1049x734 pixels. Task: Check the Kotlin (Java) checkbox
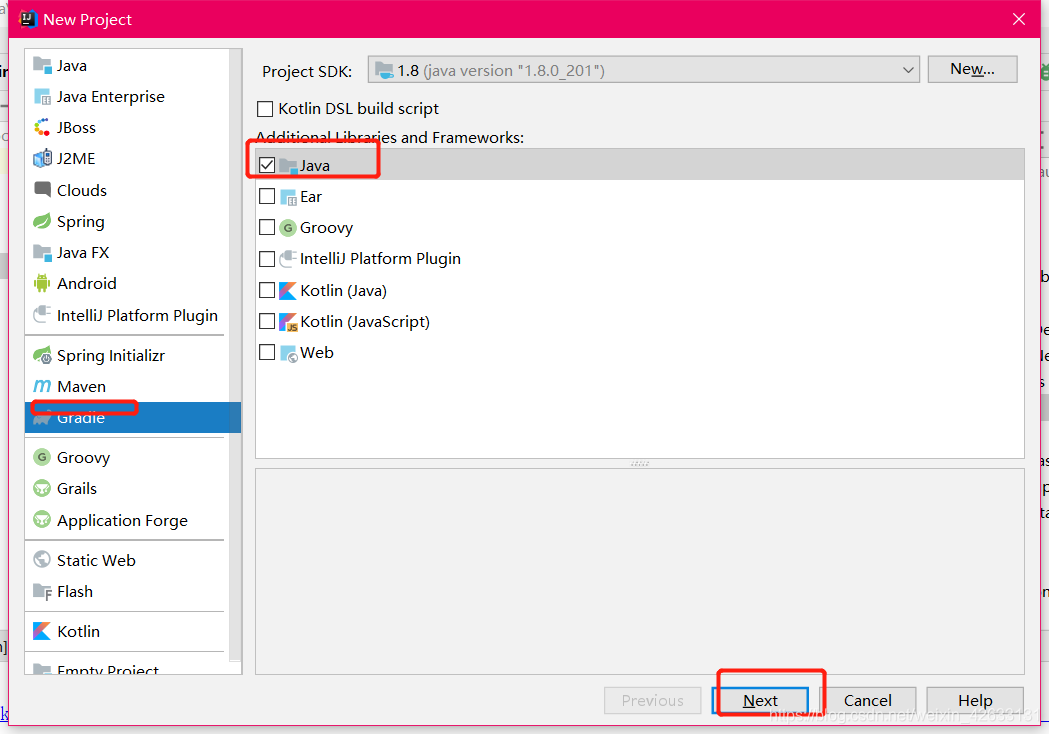pos(267,290)
